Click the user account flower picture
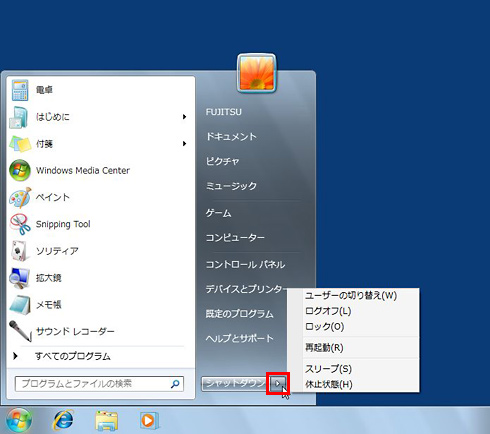This screenshot has width=490, height=434. click(x=257, y=73)
